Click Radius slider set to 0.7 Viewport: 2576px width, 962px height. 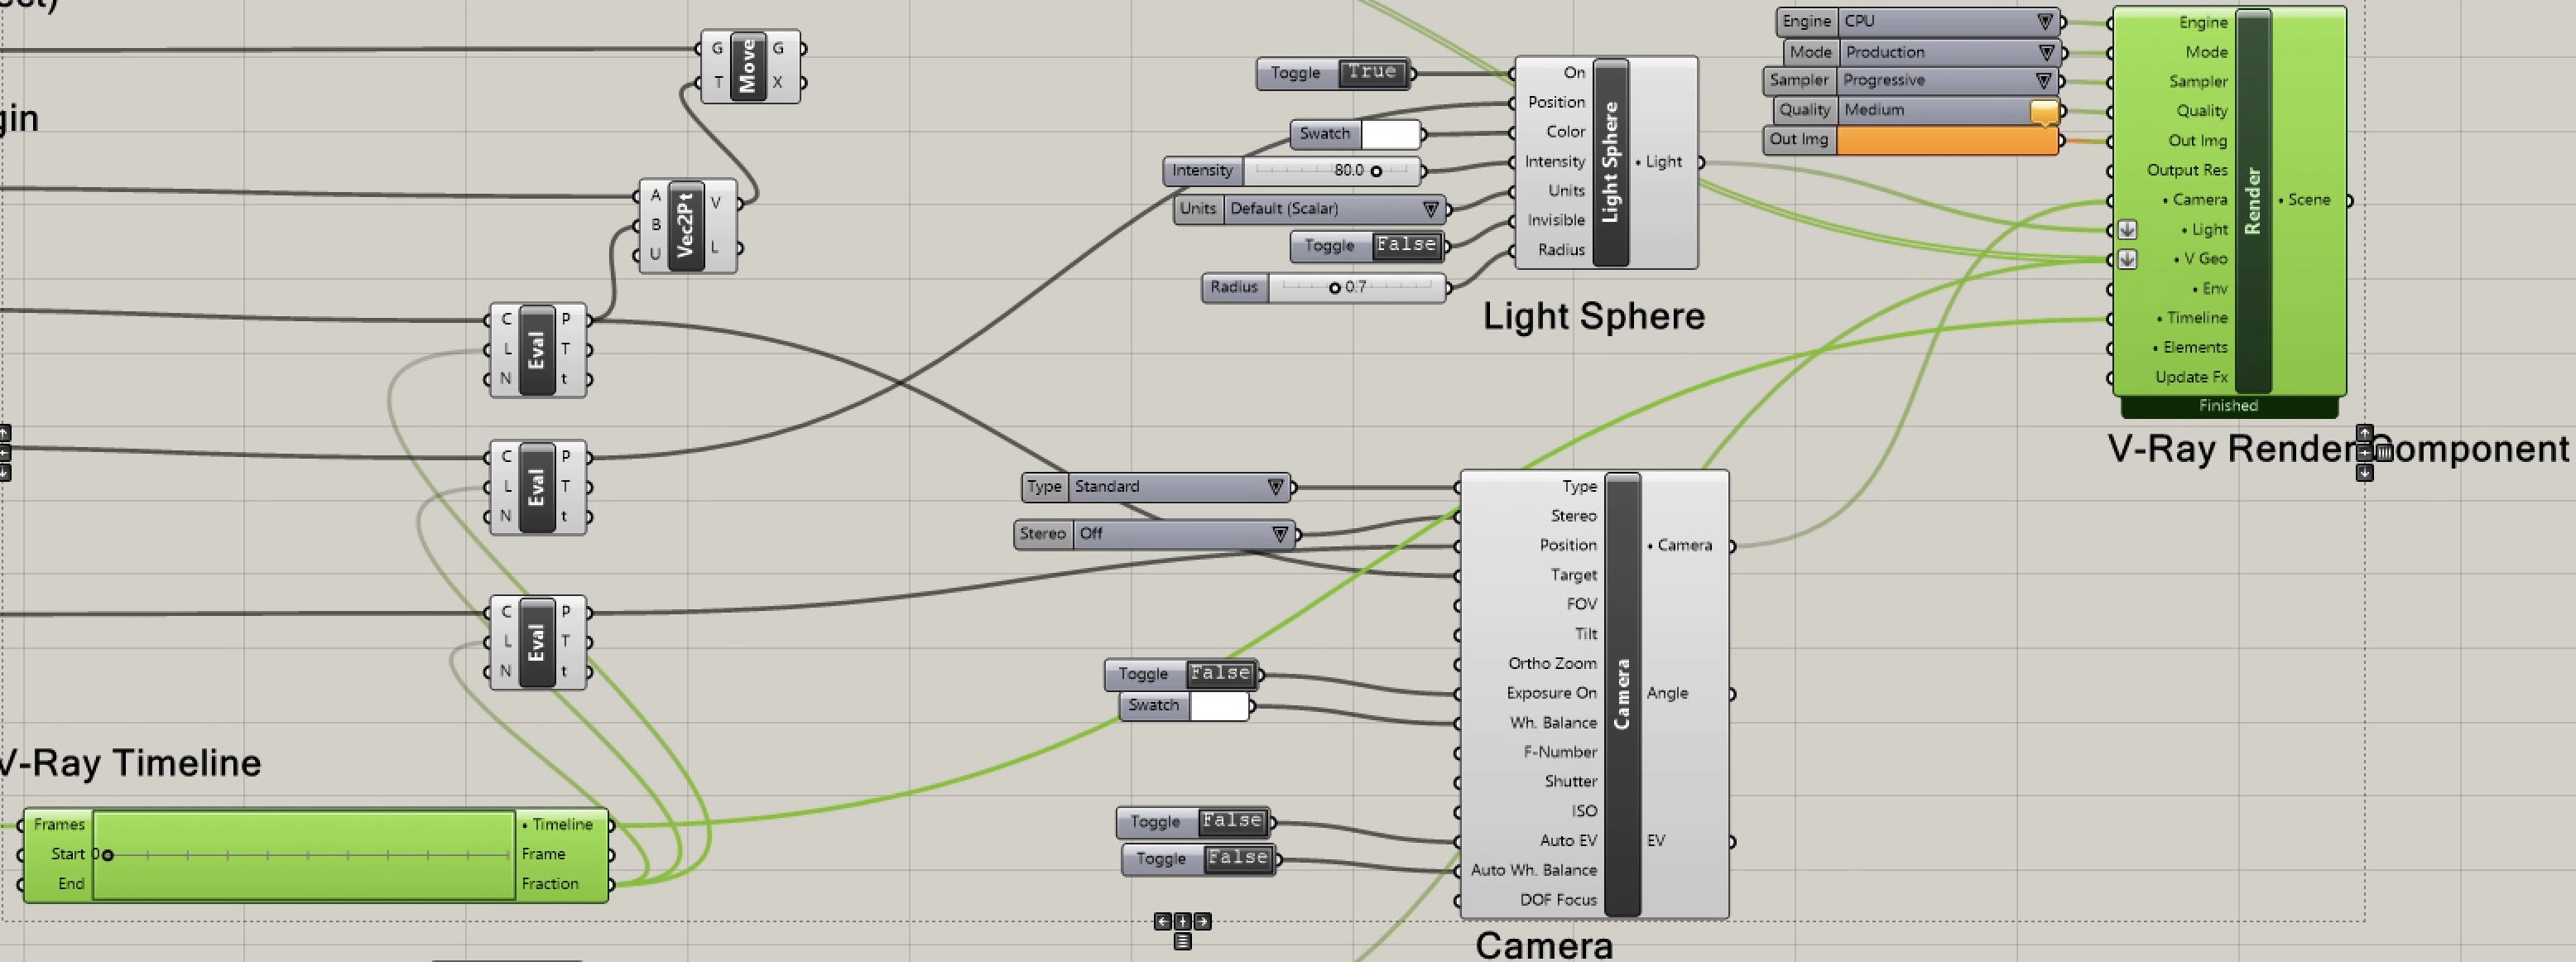click(x=1356, y=288)
